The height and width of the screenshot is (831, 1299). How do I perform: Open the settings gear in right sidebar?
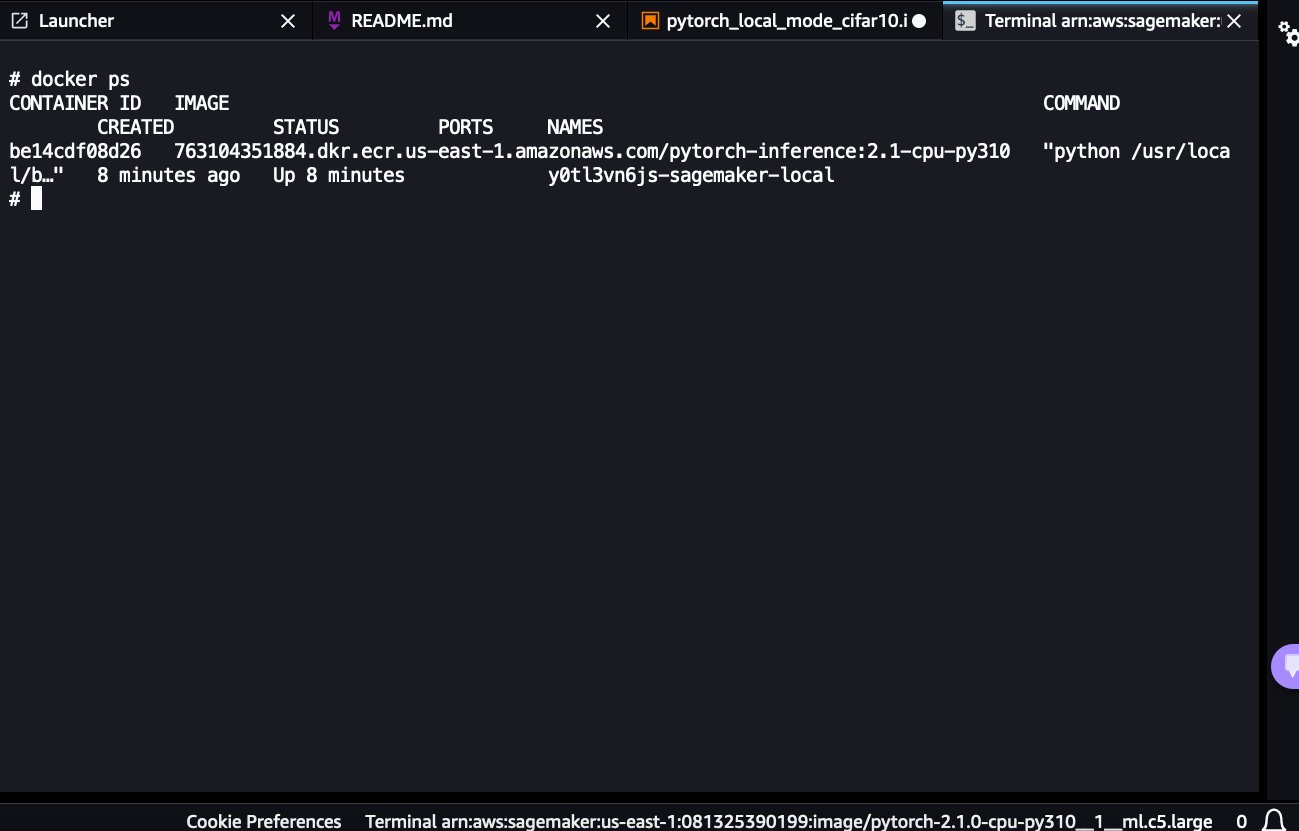[x=1289, y=33]
